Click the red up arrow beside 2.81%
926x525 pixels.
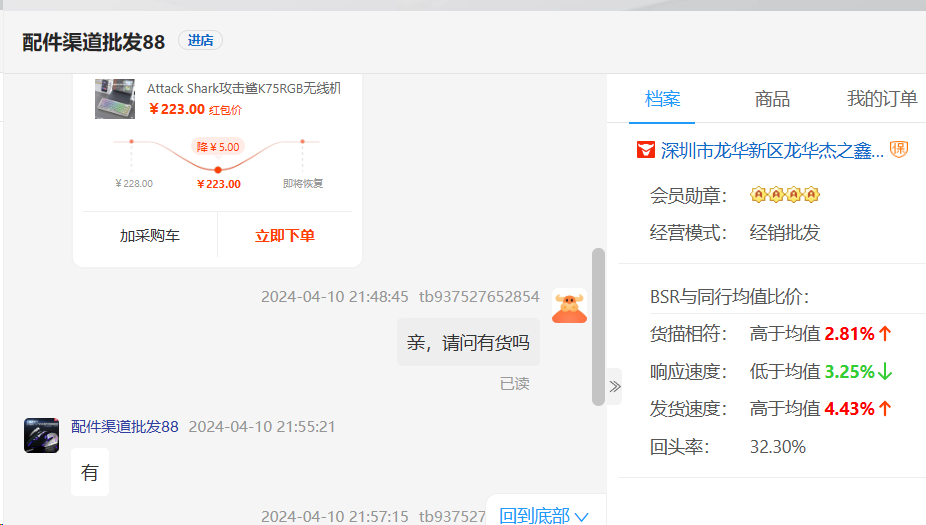coord(885,334)
